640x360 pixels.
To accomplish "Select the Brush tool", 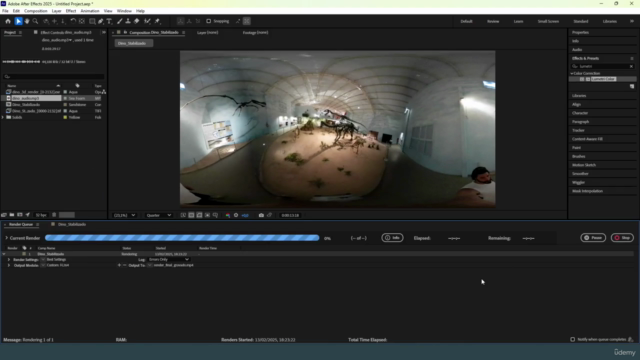I will point(120,21).
